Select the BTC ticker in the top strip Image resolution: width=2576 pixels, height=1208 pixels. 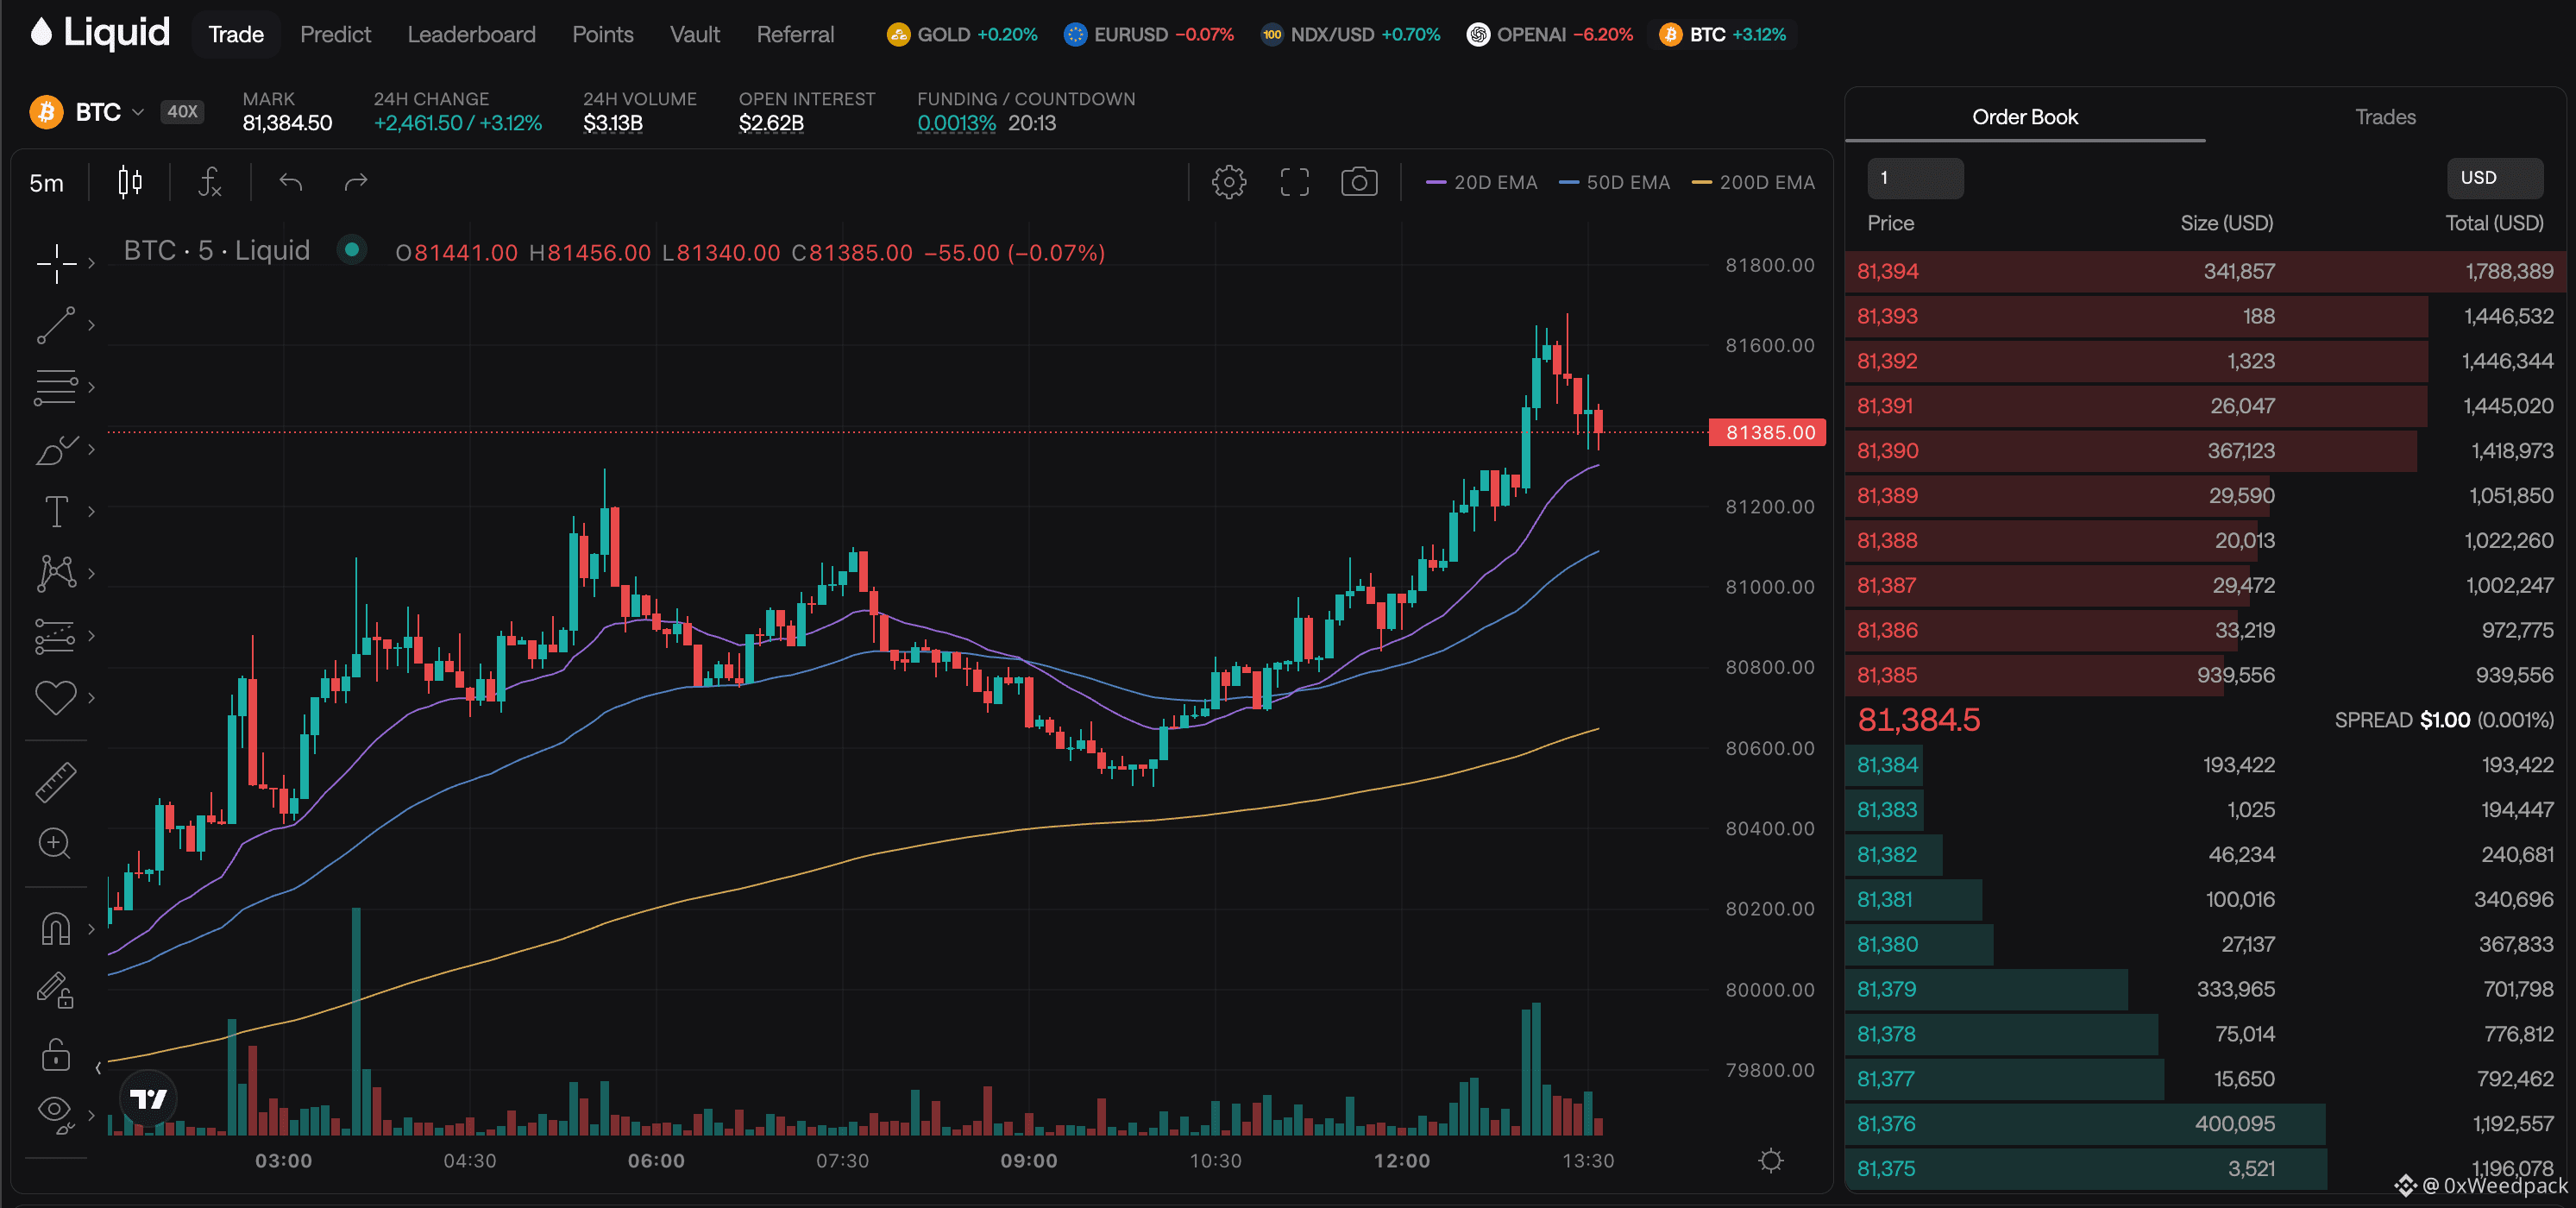1722,34
